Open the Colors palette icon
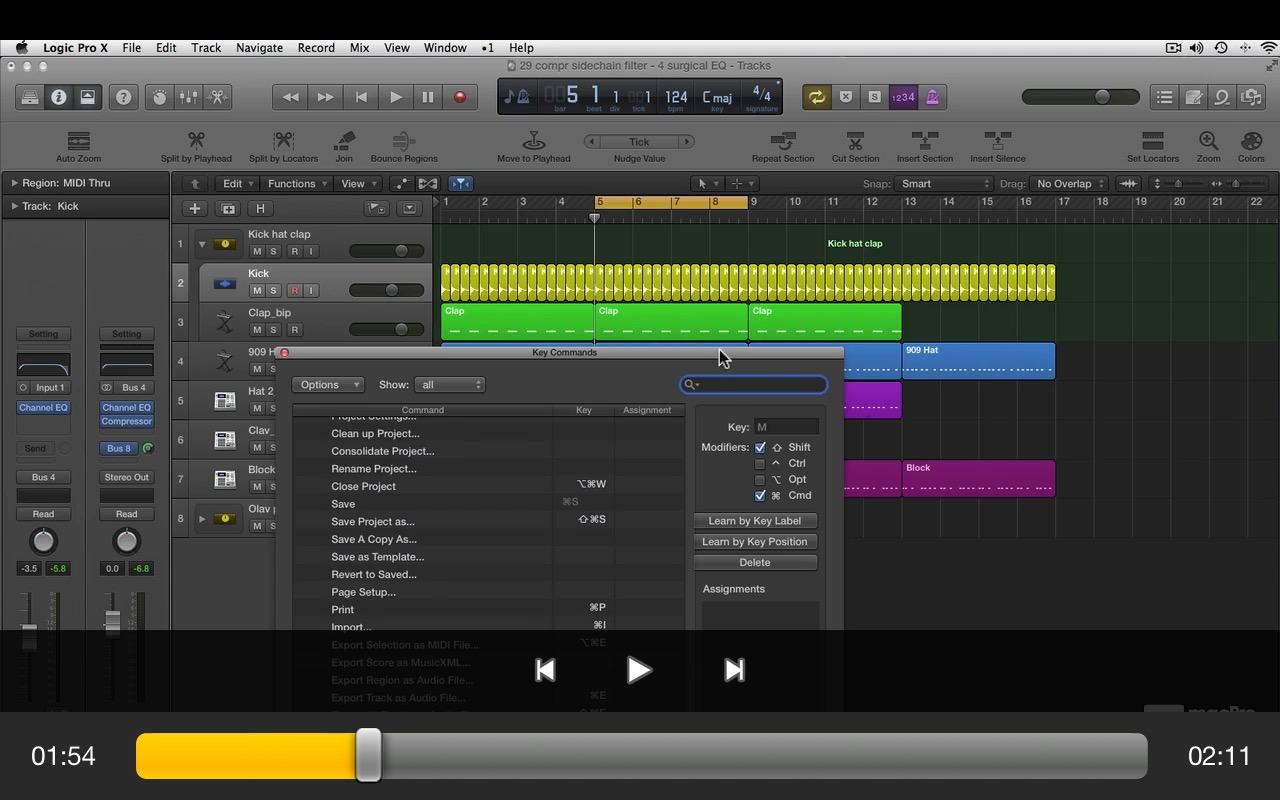Screen dimensions: 1280x800 1251,141
